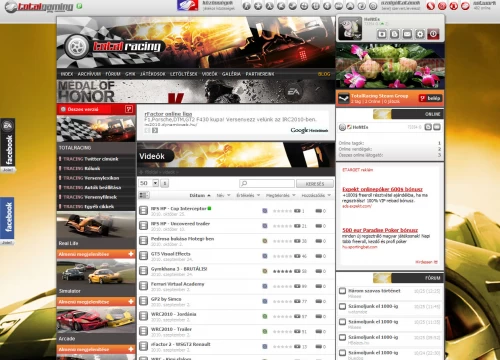The image size is (500, 360).
Task: Open the rFactor online liga ad link
Action: click(x=168, y=114)
